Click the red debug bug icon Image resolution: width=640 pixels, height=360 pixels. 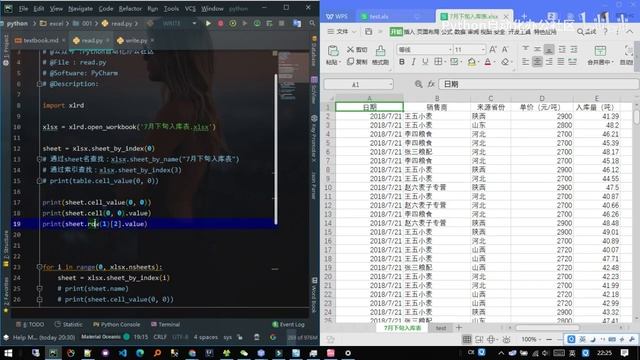(x=220, y=23)
